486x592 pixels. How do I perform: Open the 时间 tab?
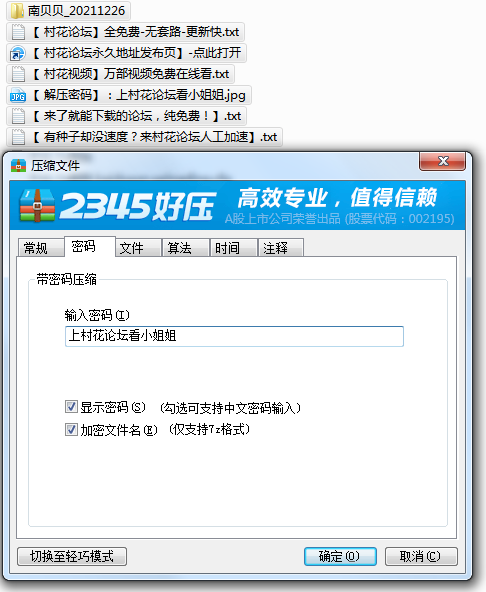(234, 248)
